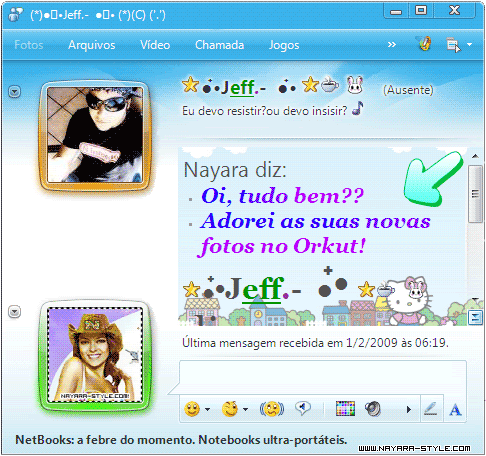This screenshot has width=486, height=456.
Task: Click the voice clip speech-bubble icon
Action: (303, 408)
